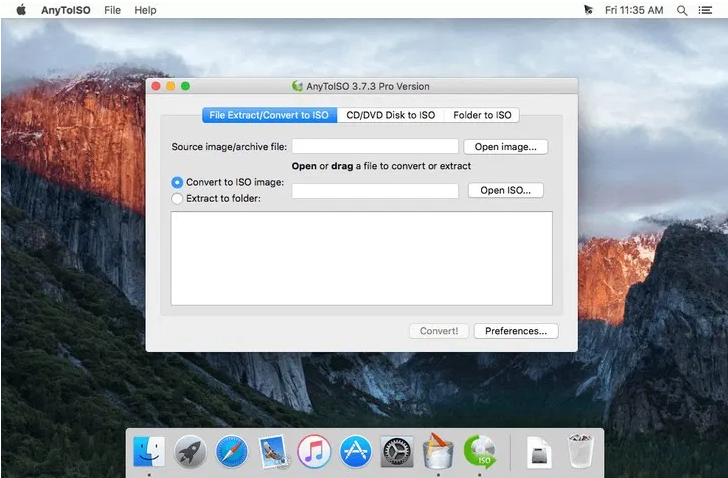728x478 pixels.
Task: Open Notification Center list icon
Action: pyautogui.click(x=707, y=10)
